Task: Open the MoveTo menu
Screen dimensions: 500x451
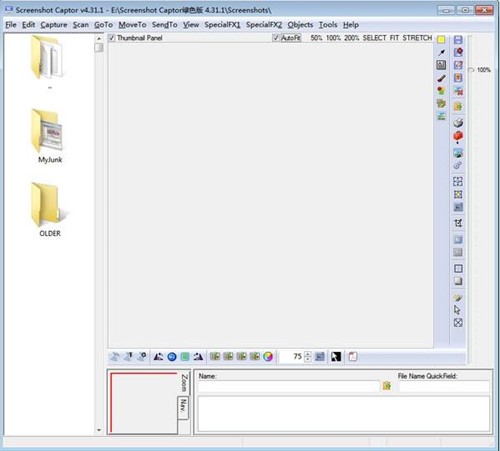Action: (x=132, y=25)
